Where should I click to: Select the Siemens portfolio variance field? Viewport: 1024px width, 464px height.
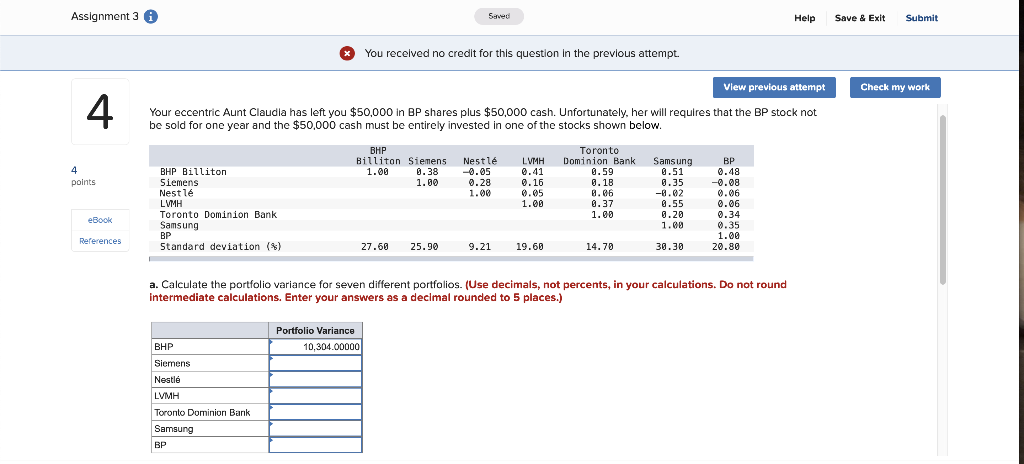click(x=315, y=363)
